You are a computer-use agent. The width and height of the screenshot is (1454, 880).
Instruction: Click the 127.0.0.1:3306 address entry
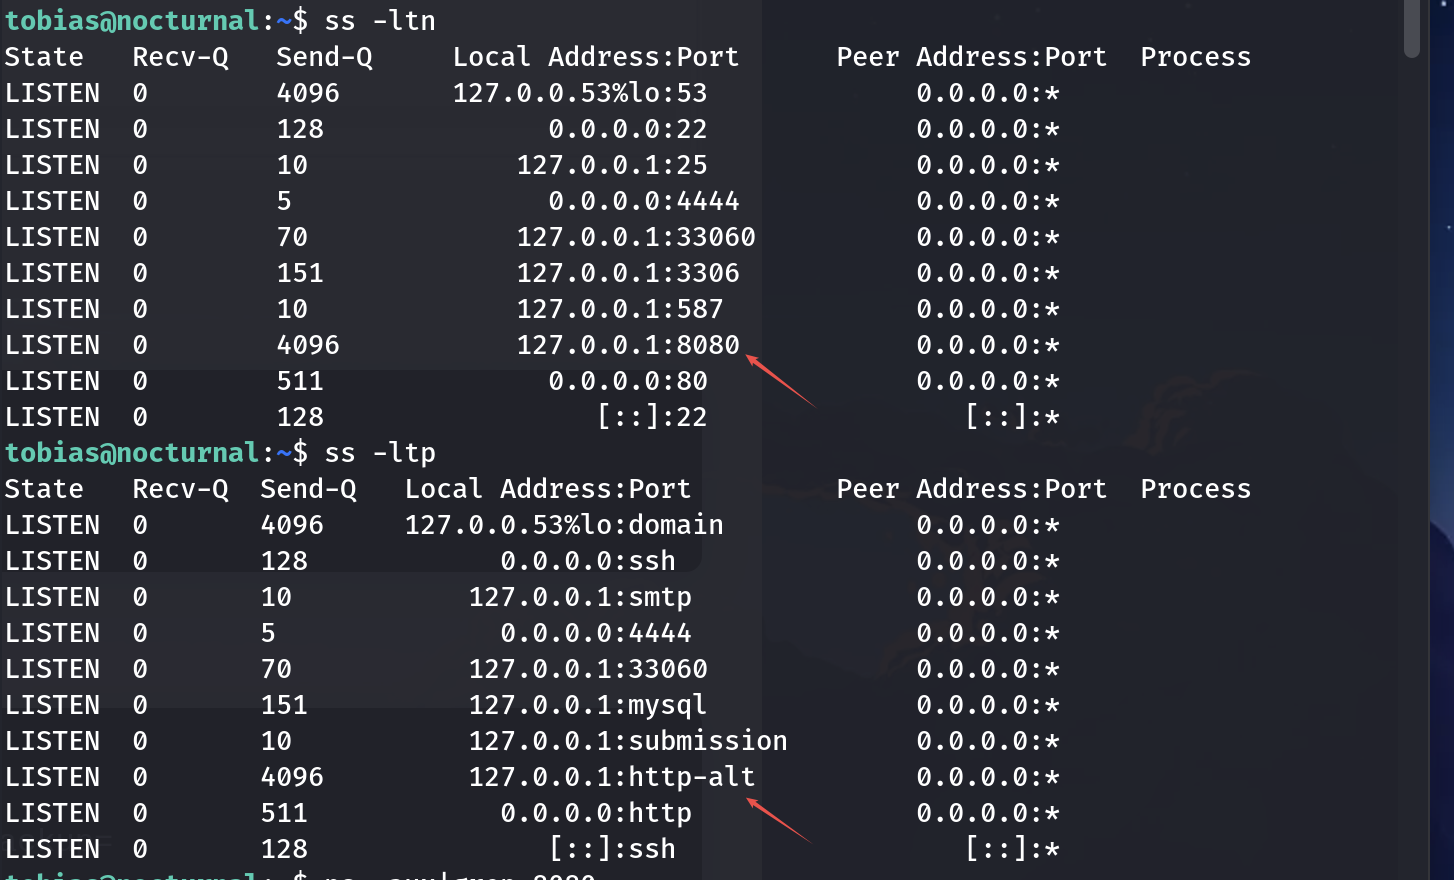[x=628, y=273]
